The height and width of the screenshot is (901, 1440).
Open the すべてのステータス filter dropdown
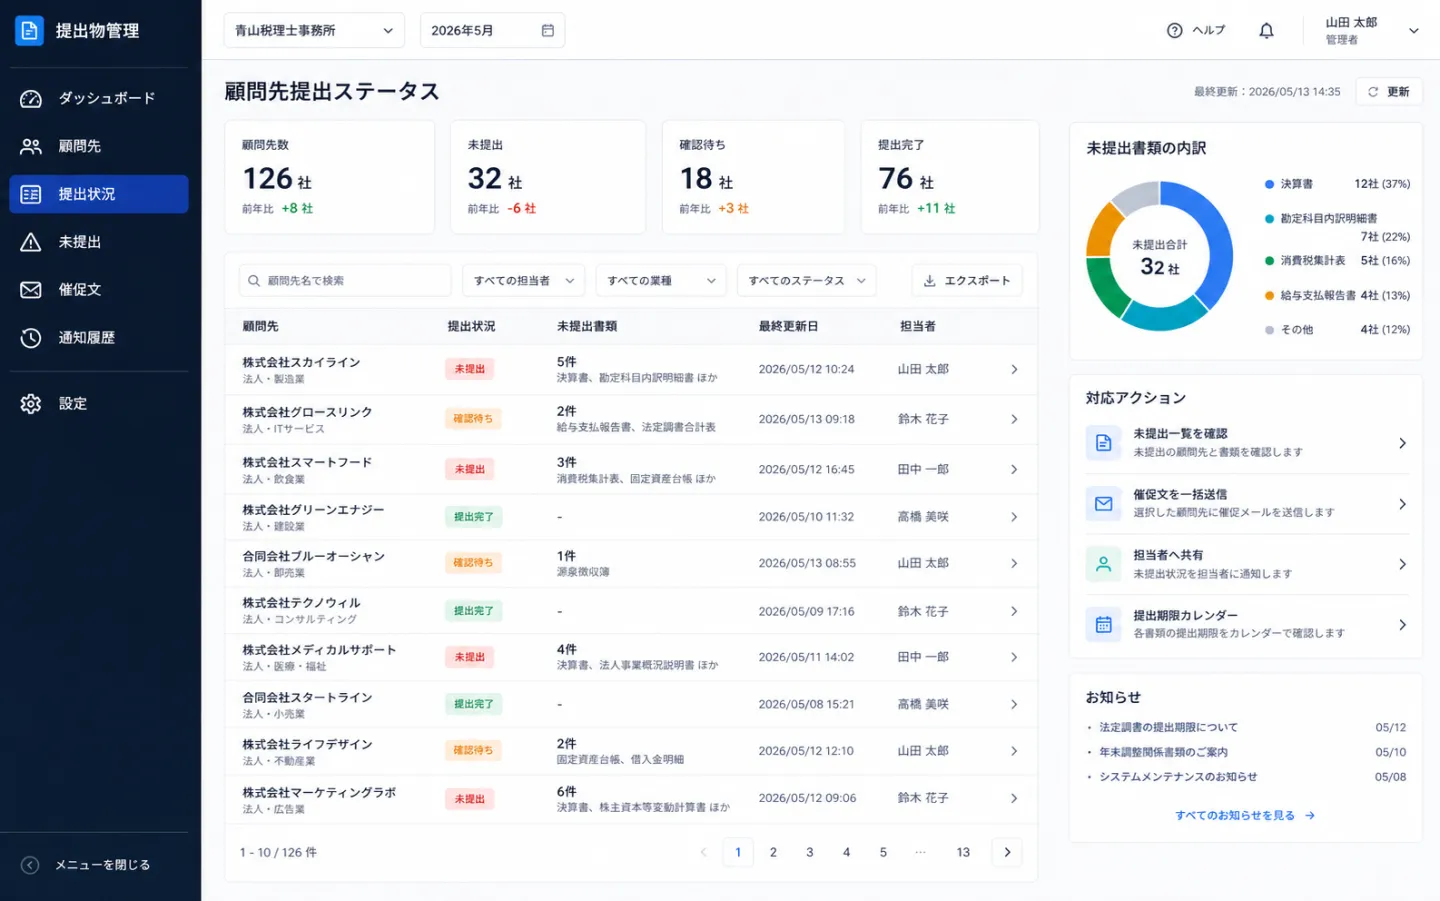807,281
